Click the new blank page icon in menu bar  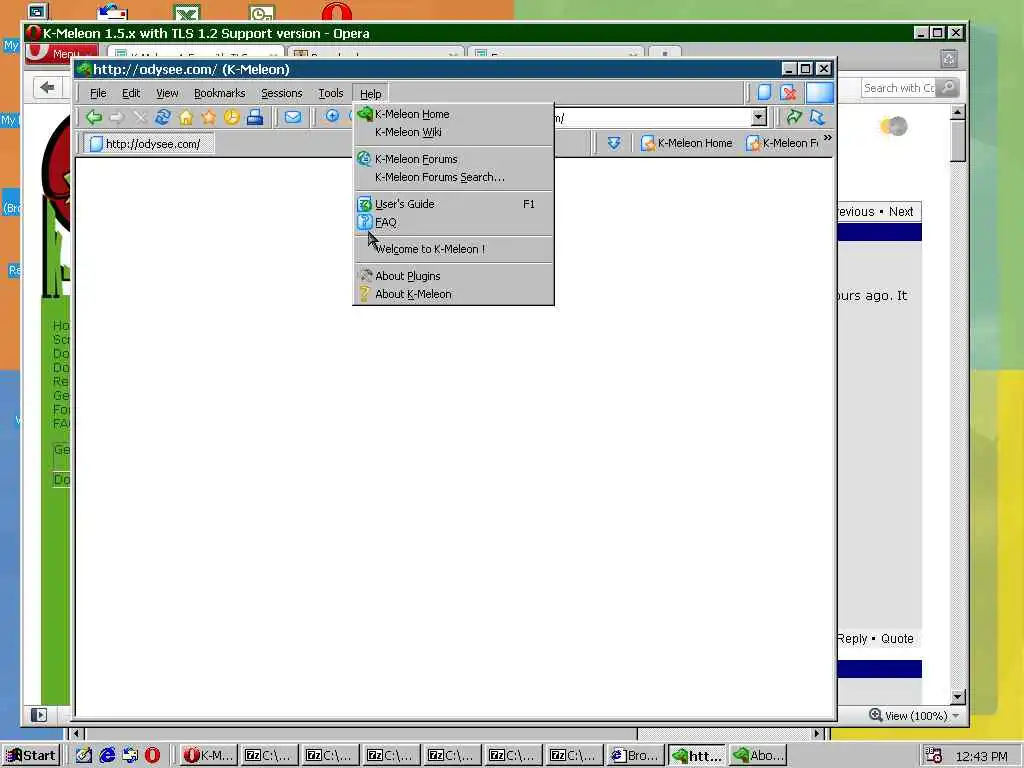click(764, 93)
